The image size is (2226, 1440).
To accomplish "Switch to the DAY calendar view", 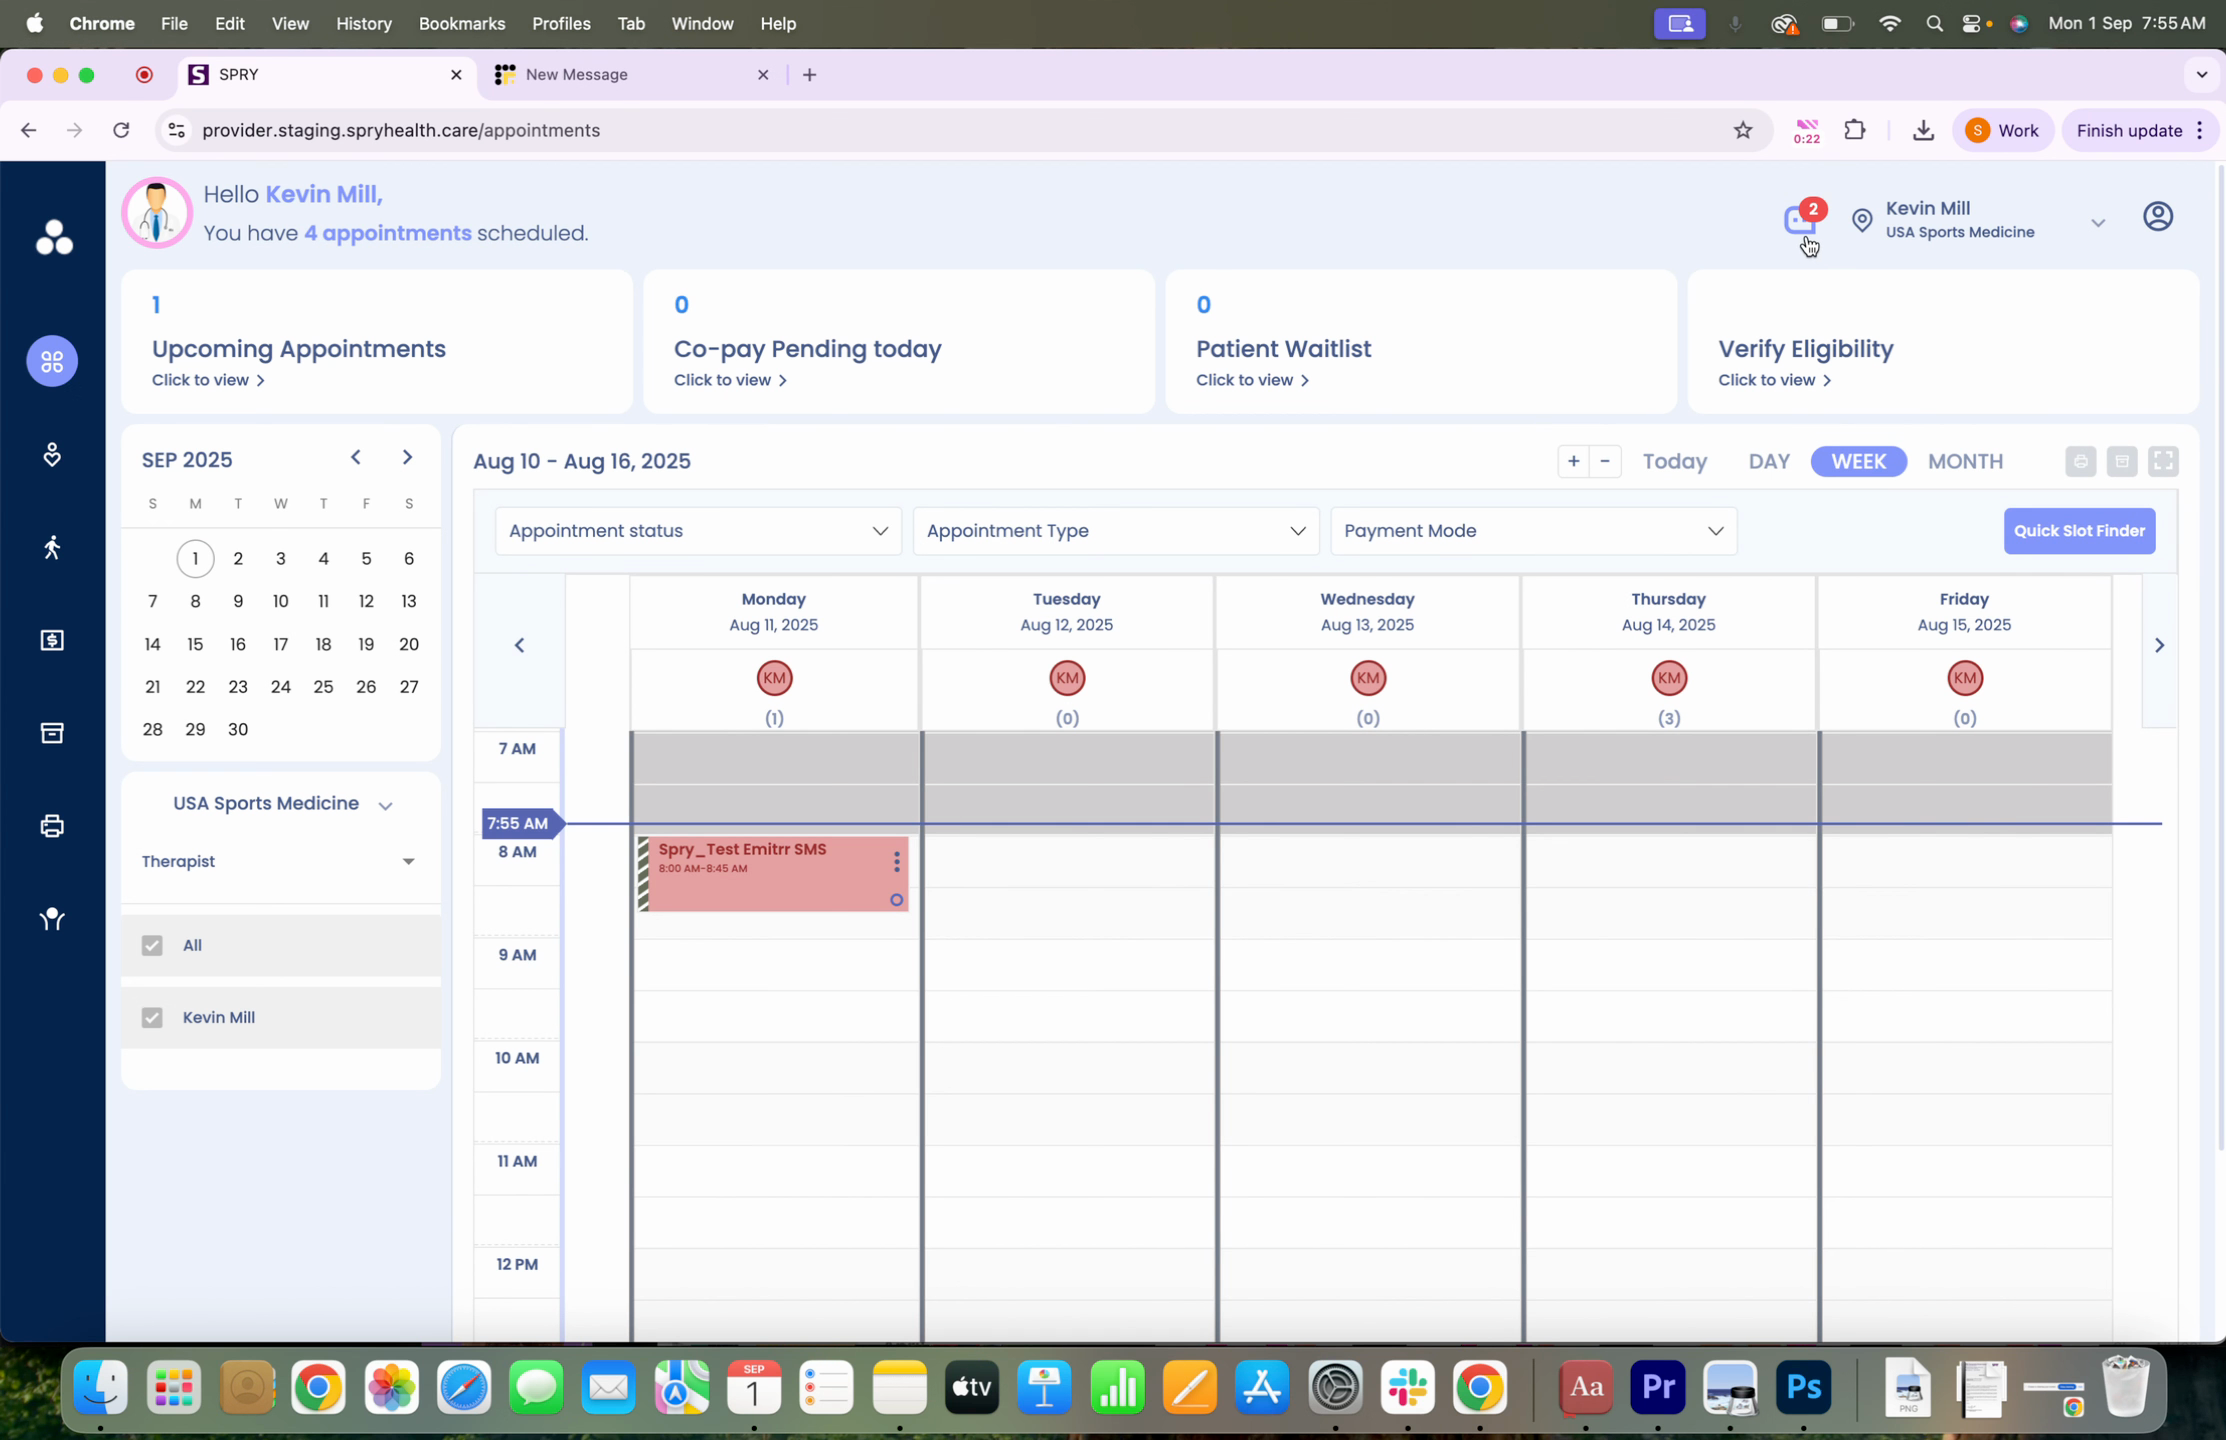I will pos(1768,461).
